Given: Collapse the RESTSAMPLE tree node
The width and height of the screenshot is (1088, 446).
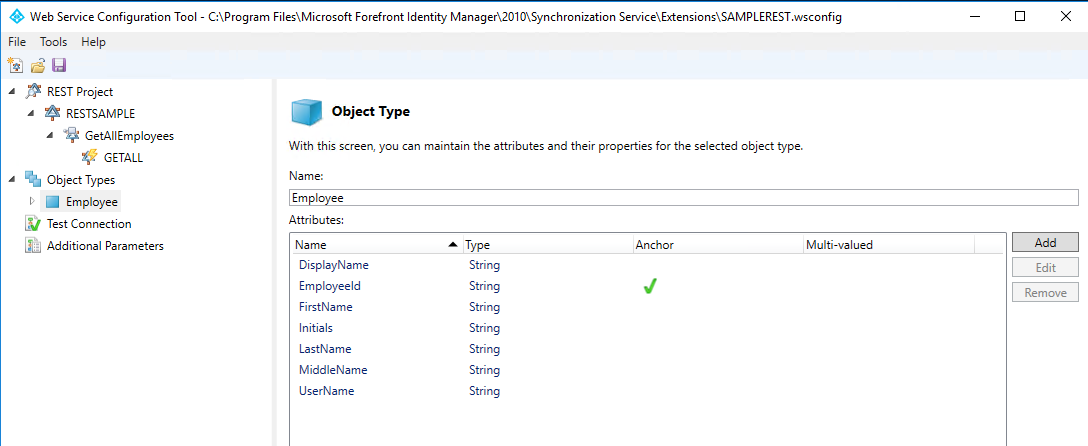Looking at the screenshot, I should 31,113.
